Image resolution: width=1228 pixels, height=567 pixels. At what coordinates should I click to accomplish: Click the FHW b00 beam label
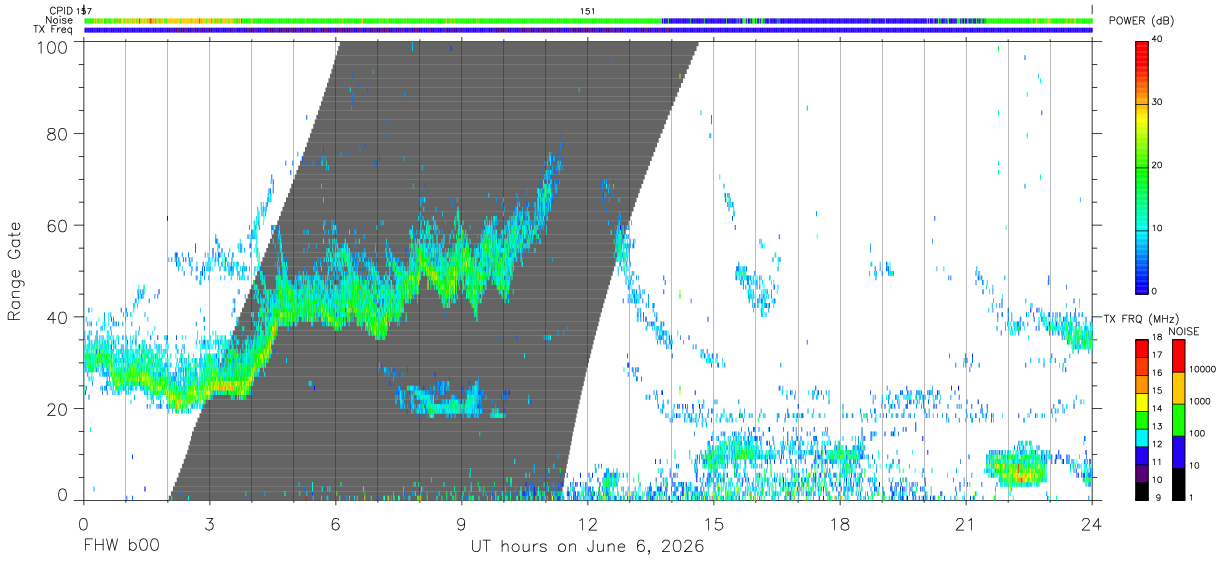[x=121, y=547]
